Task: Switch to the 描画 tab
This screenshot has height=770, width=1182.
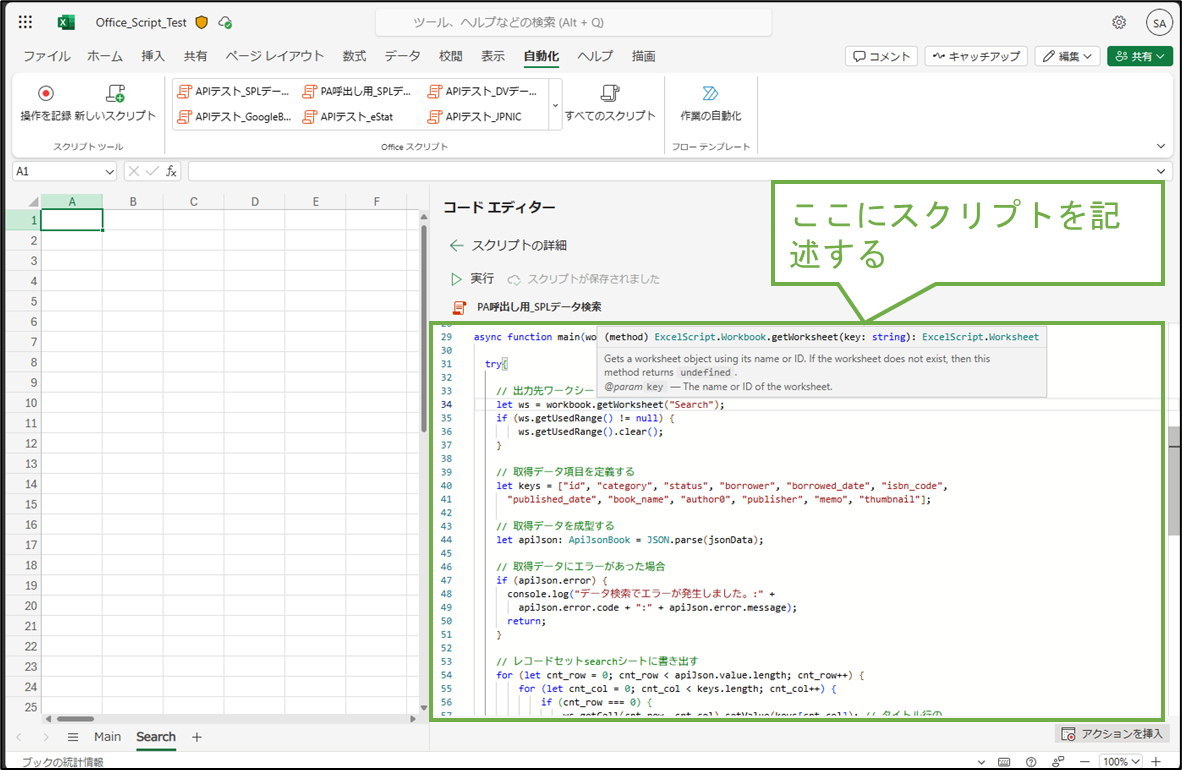Action: [644, 57]
